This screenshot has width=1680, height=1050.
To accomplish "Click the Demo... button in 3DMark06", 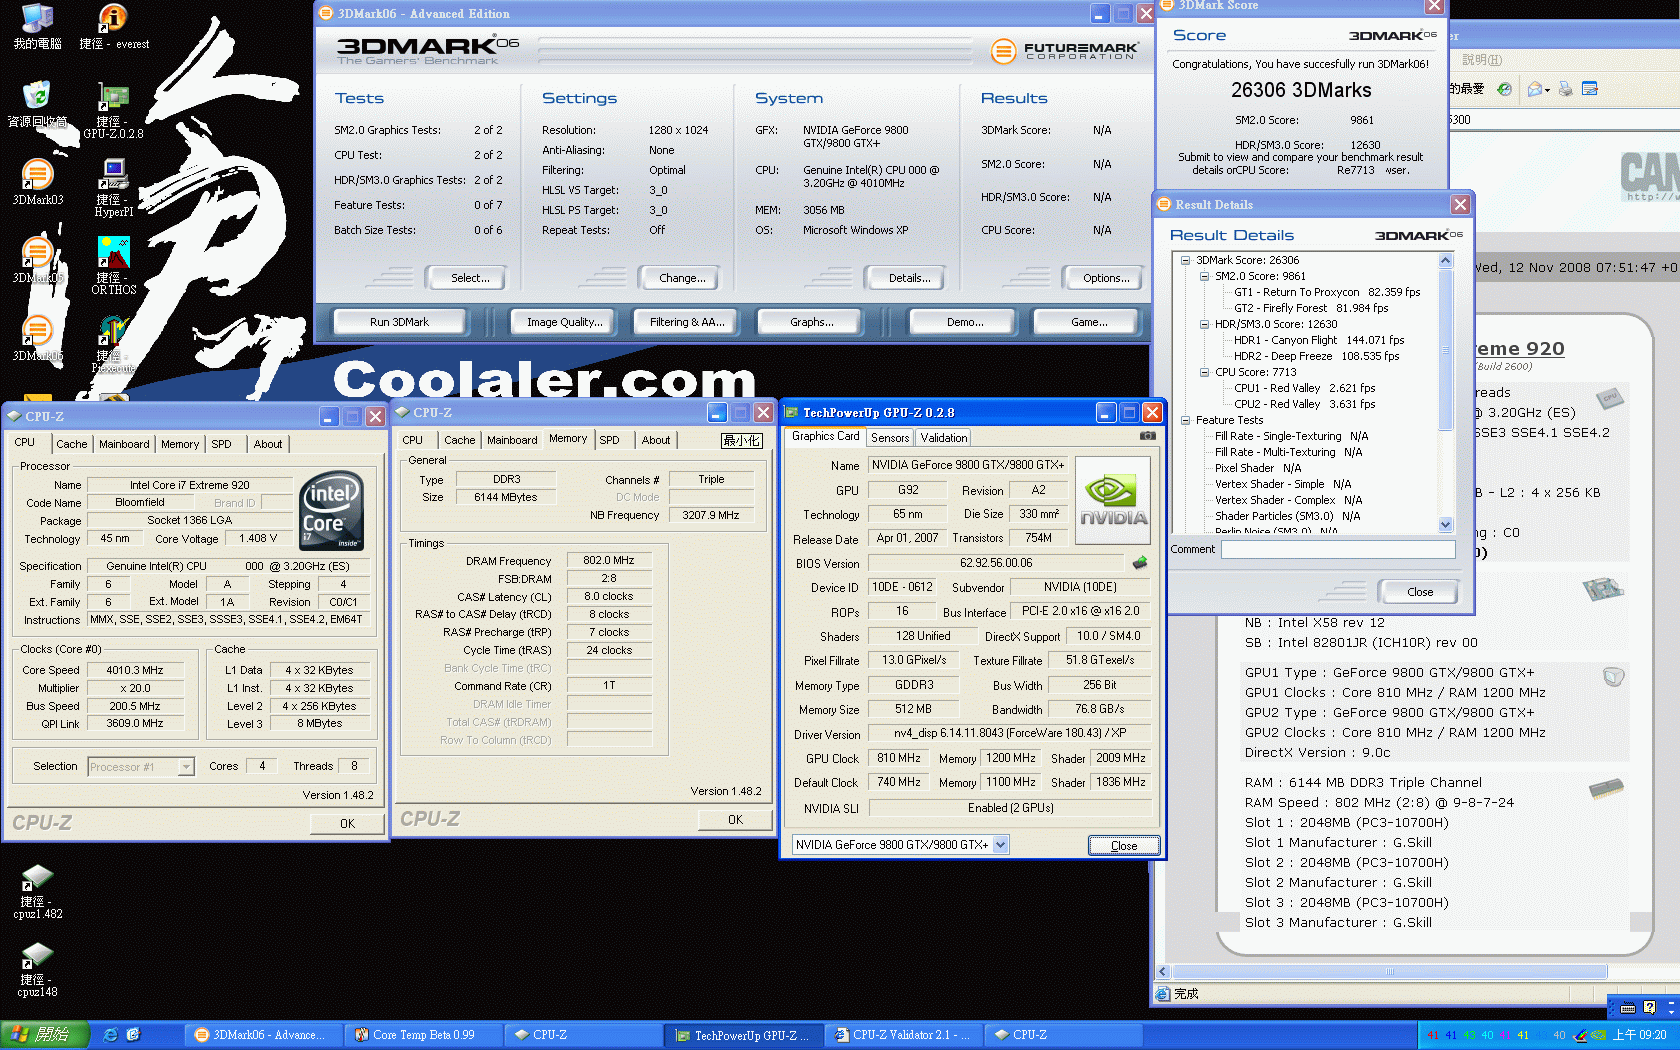I will (x=965, y=322).
